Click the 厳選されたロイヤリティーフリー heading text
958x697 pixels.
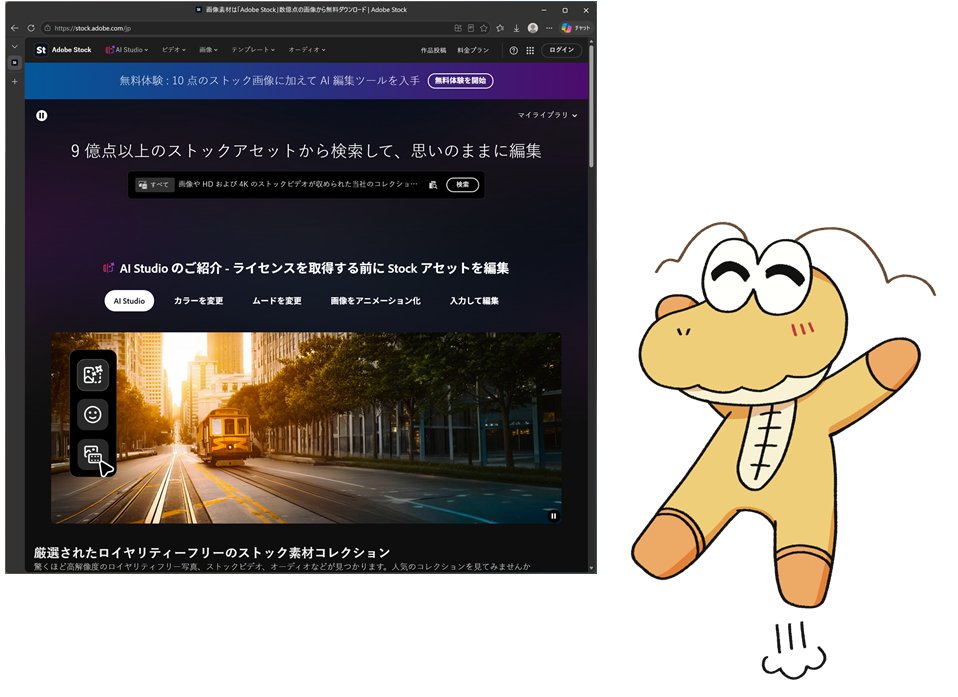point(211,553)
